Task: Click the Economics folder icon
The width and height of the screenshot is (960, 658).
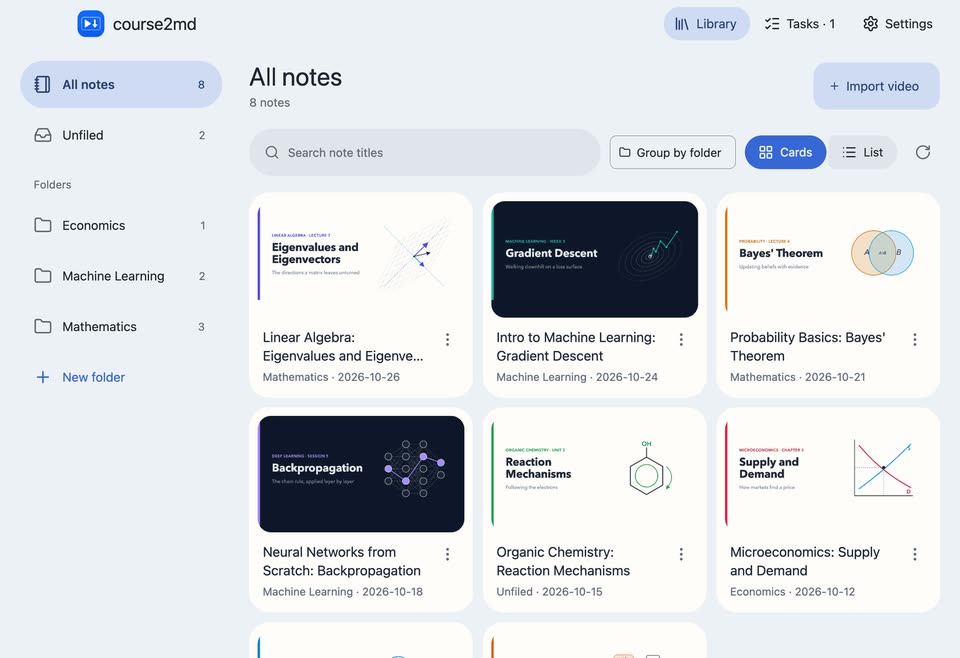Action: coord(43,225)
